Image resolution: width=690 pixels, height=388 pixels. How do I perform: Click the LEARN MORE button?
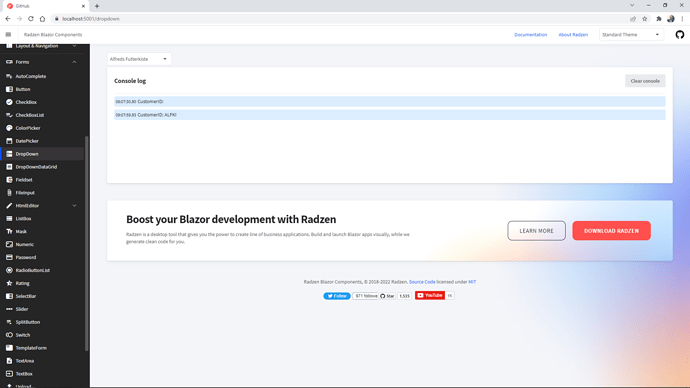point(536,231)
